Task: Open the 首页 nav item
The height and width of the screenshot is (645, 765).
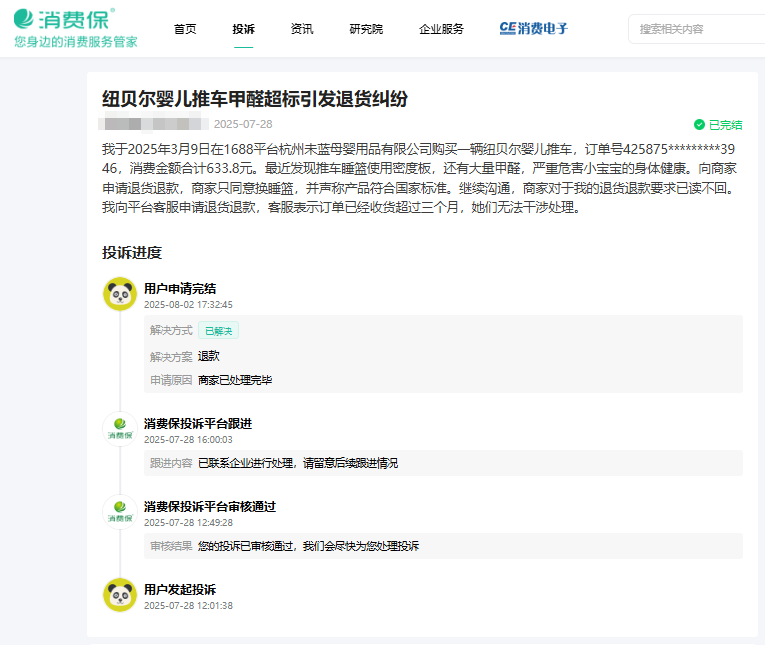Action: [x=185, y=29]
